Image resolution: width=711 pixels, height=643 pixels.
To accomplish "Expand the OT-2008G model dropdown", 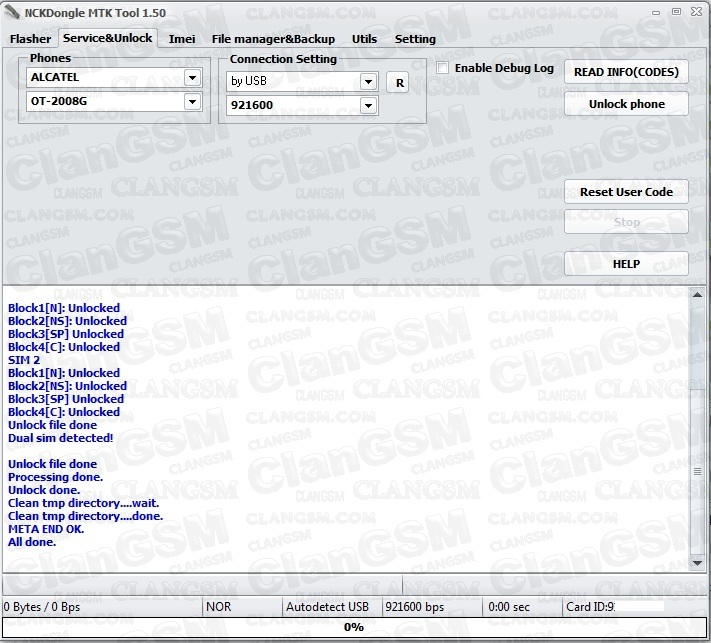I will [x=192, y=102].
